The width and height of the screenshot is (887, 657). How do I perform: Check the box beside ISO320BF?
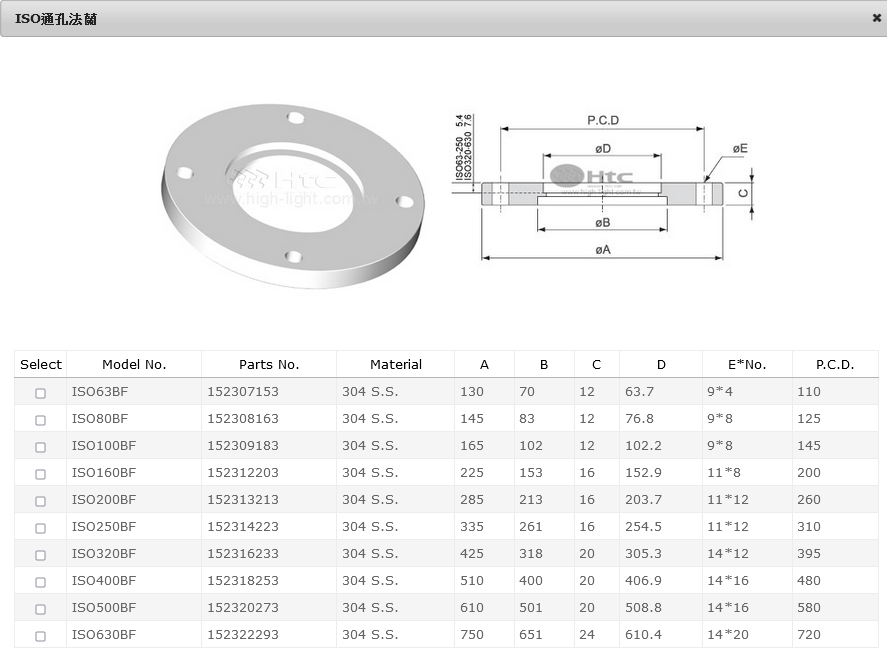41,555
